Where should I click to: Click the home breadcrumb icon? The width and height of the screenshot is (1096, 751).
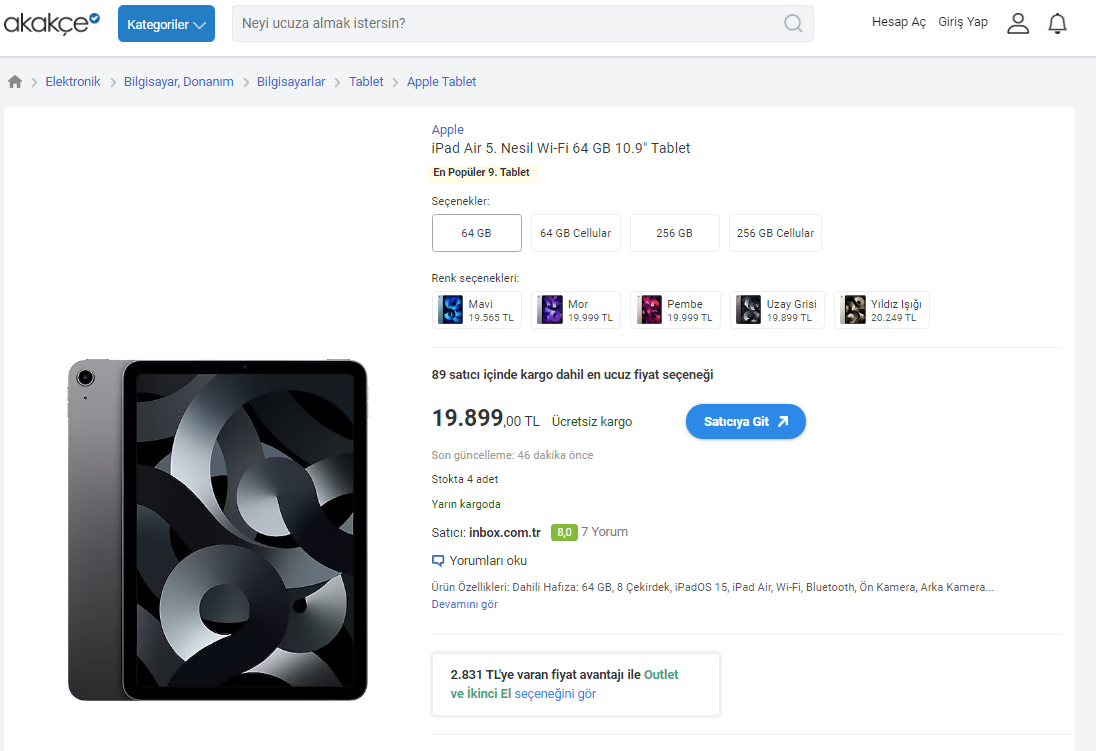(15, 82)
